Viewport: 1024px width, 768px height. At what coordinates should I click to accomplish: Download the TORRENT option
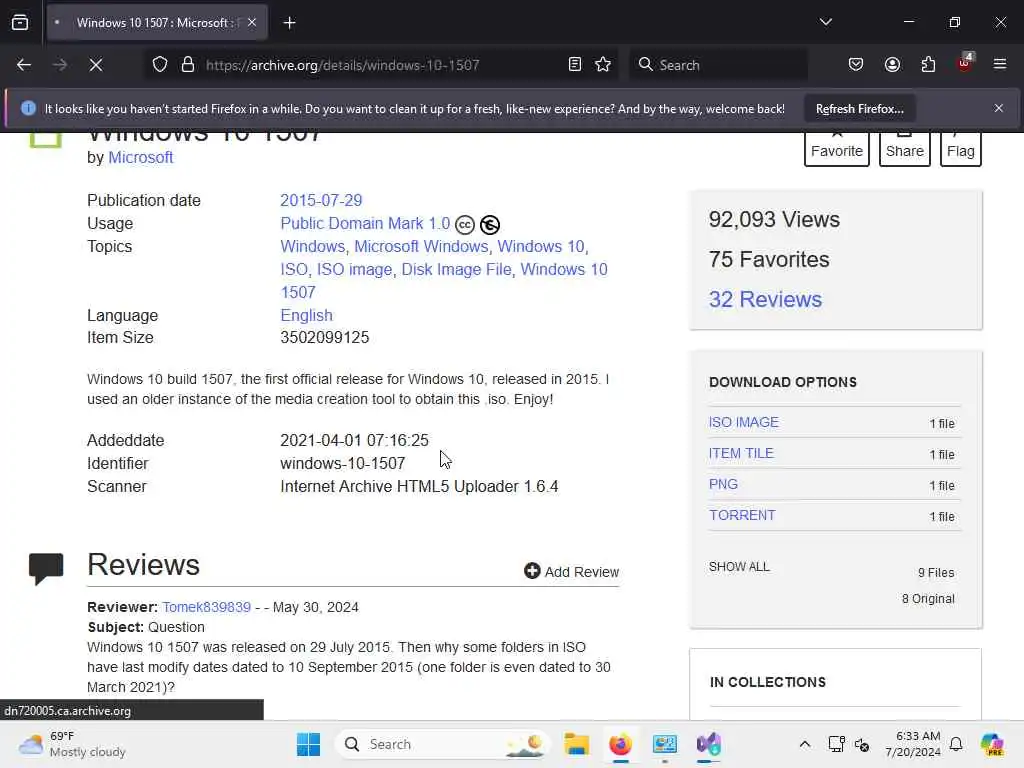point(742,515)
